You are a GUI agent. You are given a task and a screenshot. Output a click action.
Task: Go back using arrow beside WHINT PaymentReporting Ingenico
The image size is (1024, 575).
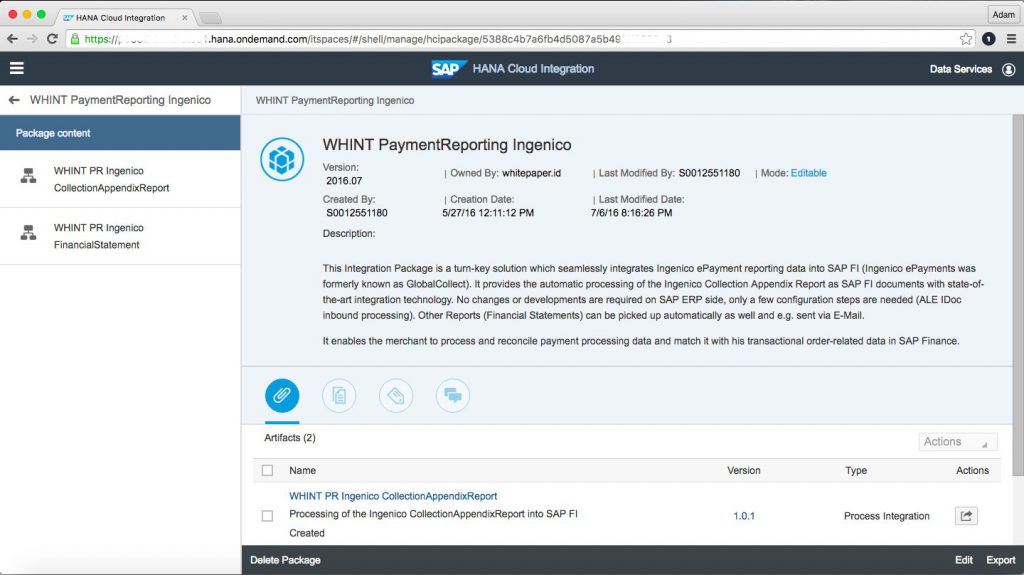[x=14, y=100]
